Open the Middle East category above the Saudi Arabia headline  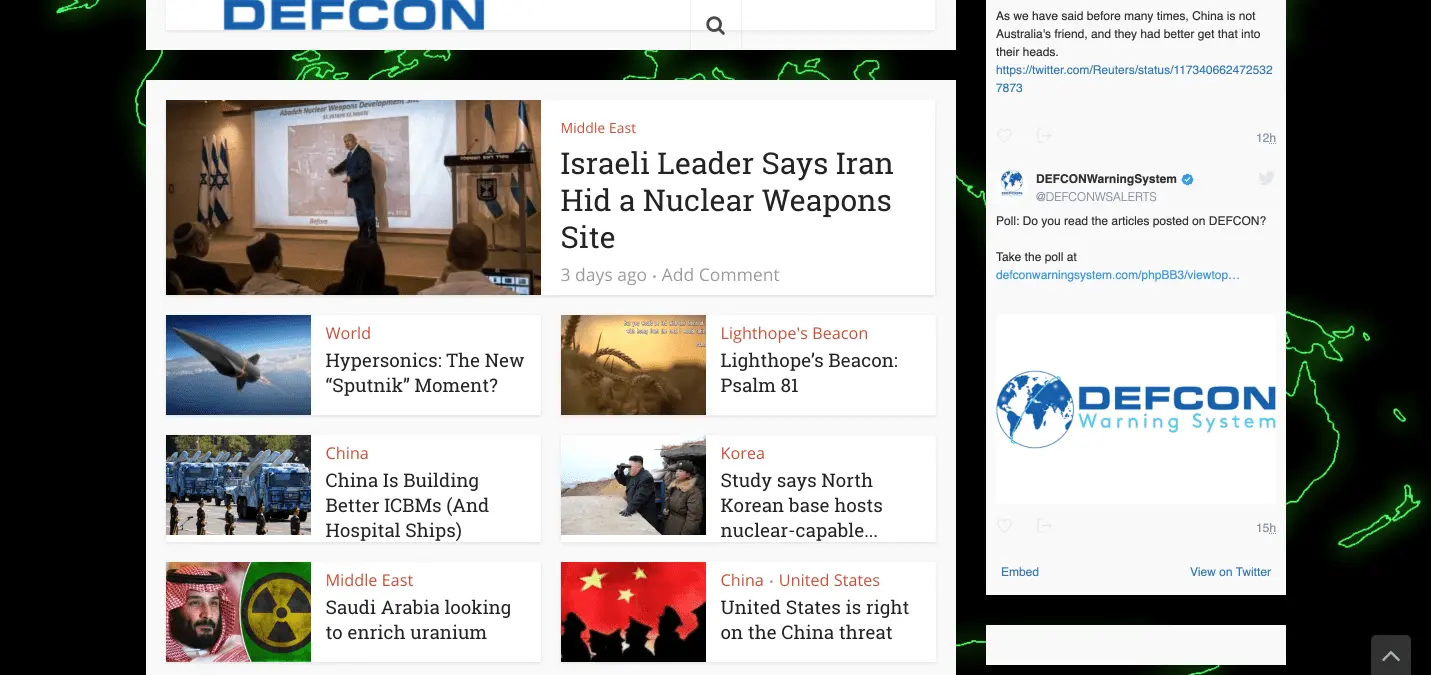point(369,580)
